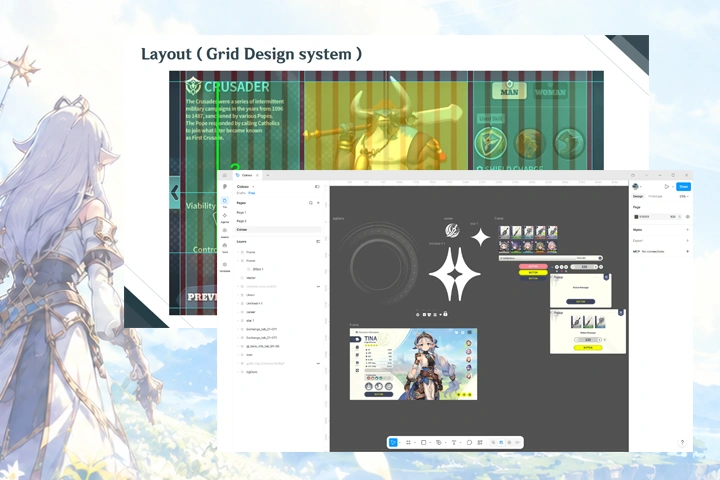Open the 25% zoom dropdown
720x480 pixels.
[x=684, y=196]
